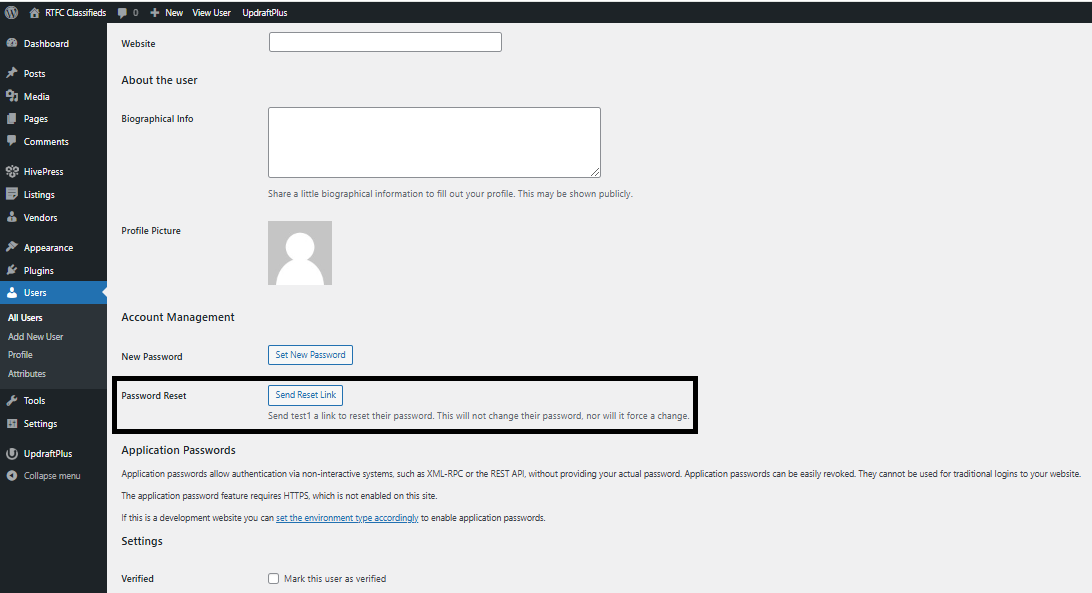Click the Appearance brush icon
Viewport: 1092px width, 593px height.
12,247
